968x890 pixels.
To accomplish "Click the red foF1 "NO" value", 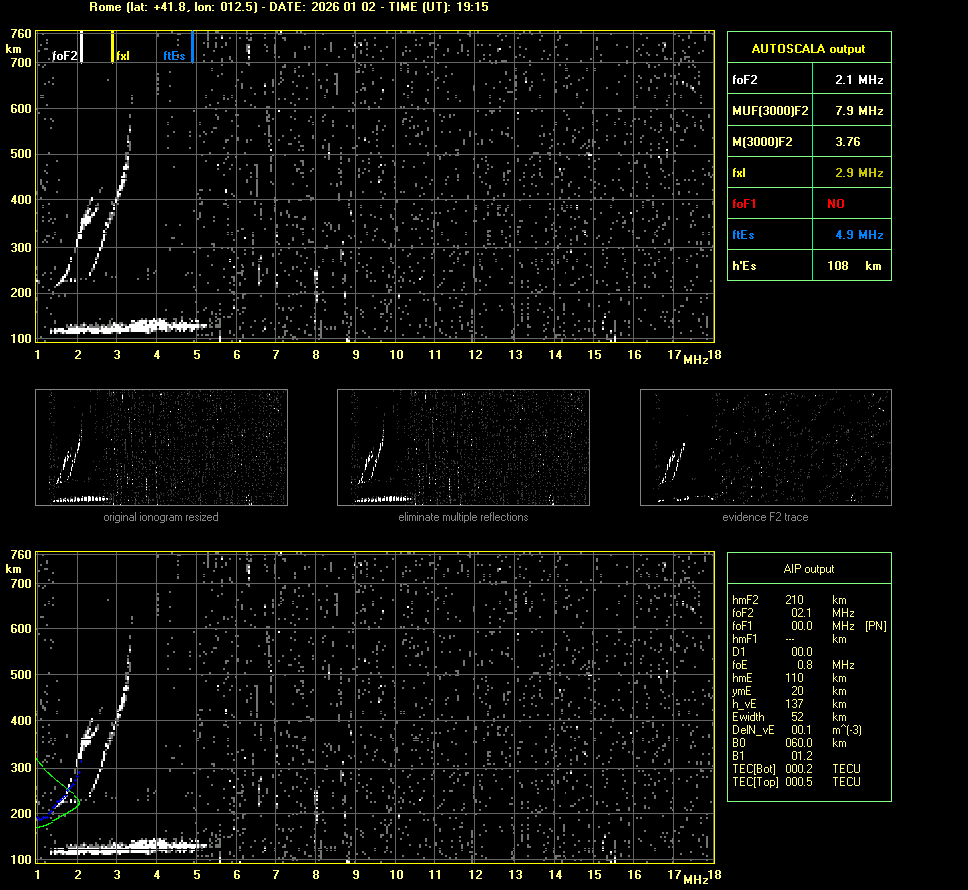I will coord(836,204).
